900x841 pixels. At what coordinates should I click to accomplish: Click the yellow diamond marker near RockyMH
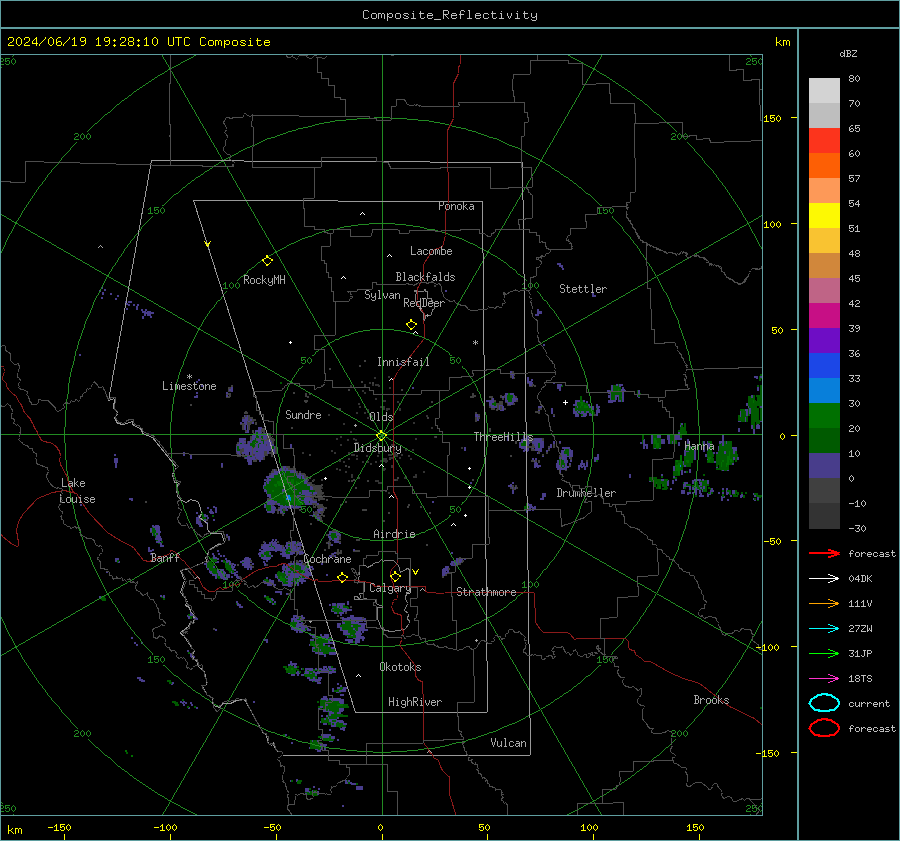pyautogui.click(x=267, y=261)
